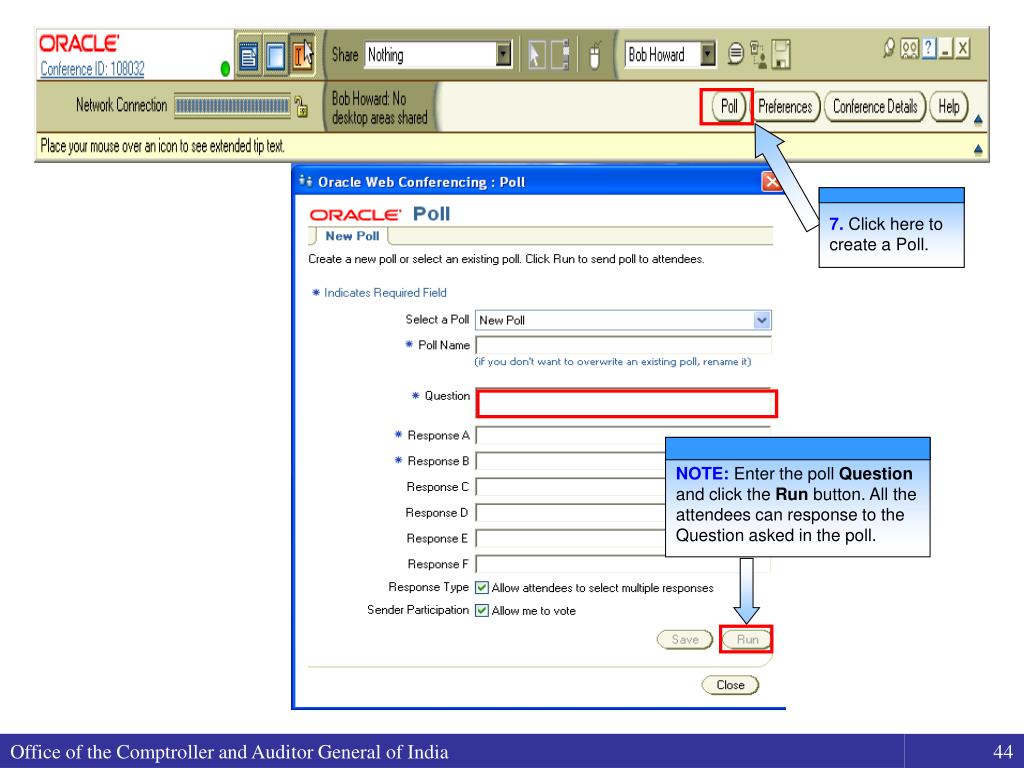Open the chat bubble icon
Image resolution: width=1024 pixels, height=768 pixels.
pos(735,55)
